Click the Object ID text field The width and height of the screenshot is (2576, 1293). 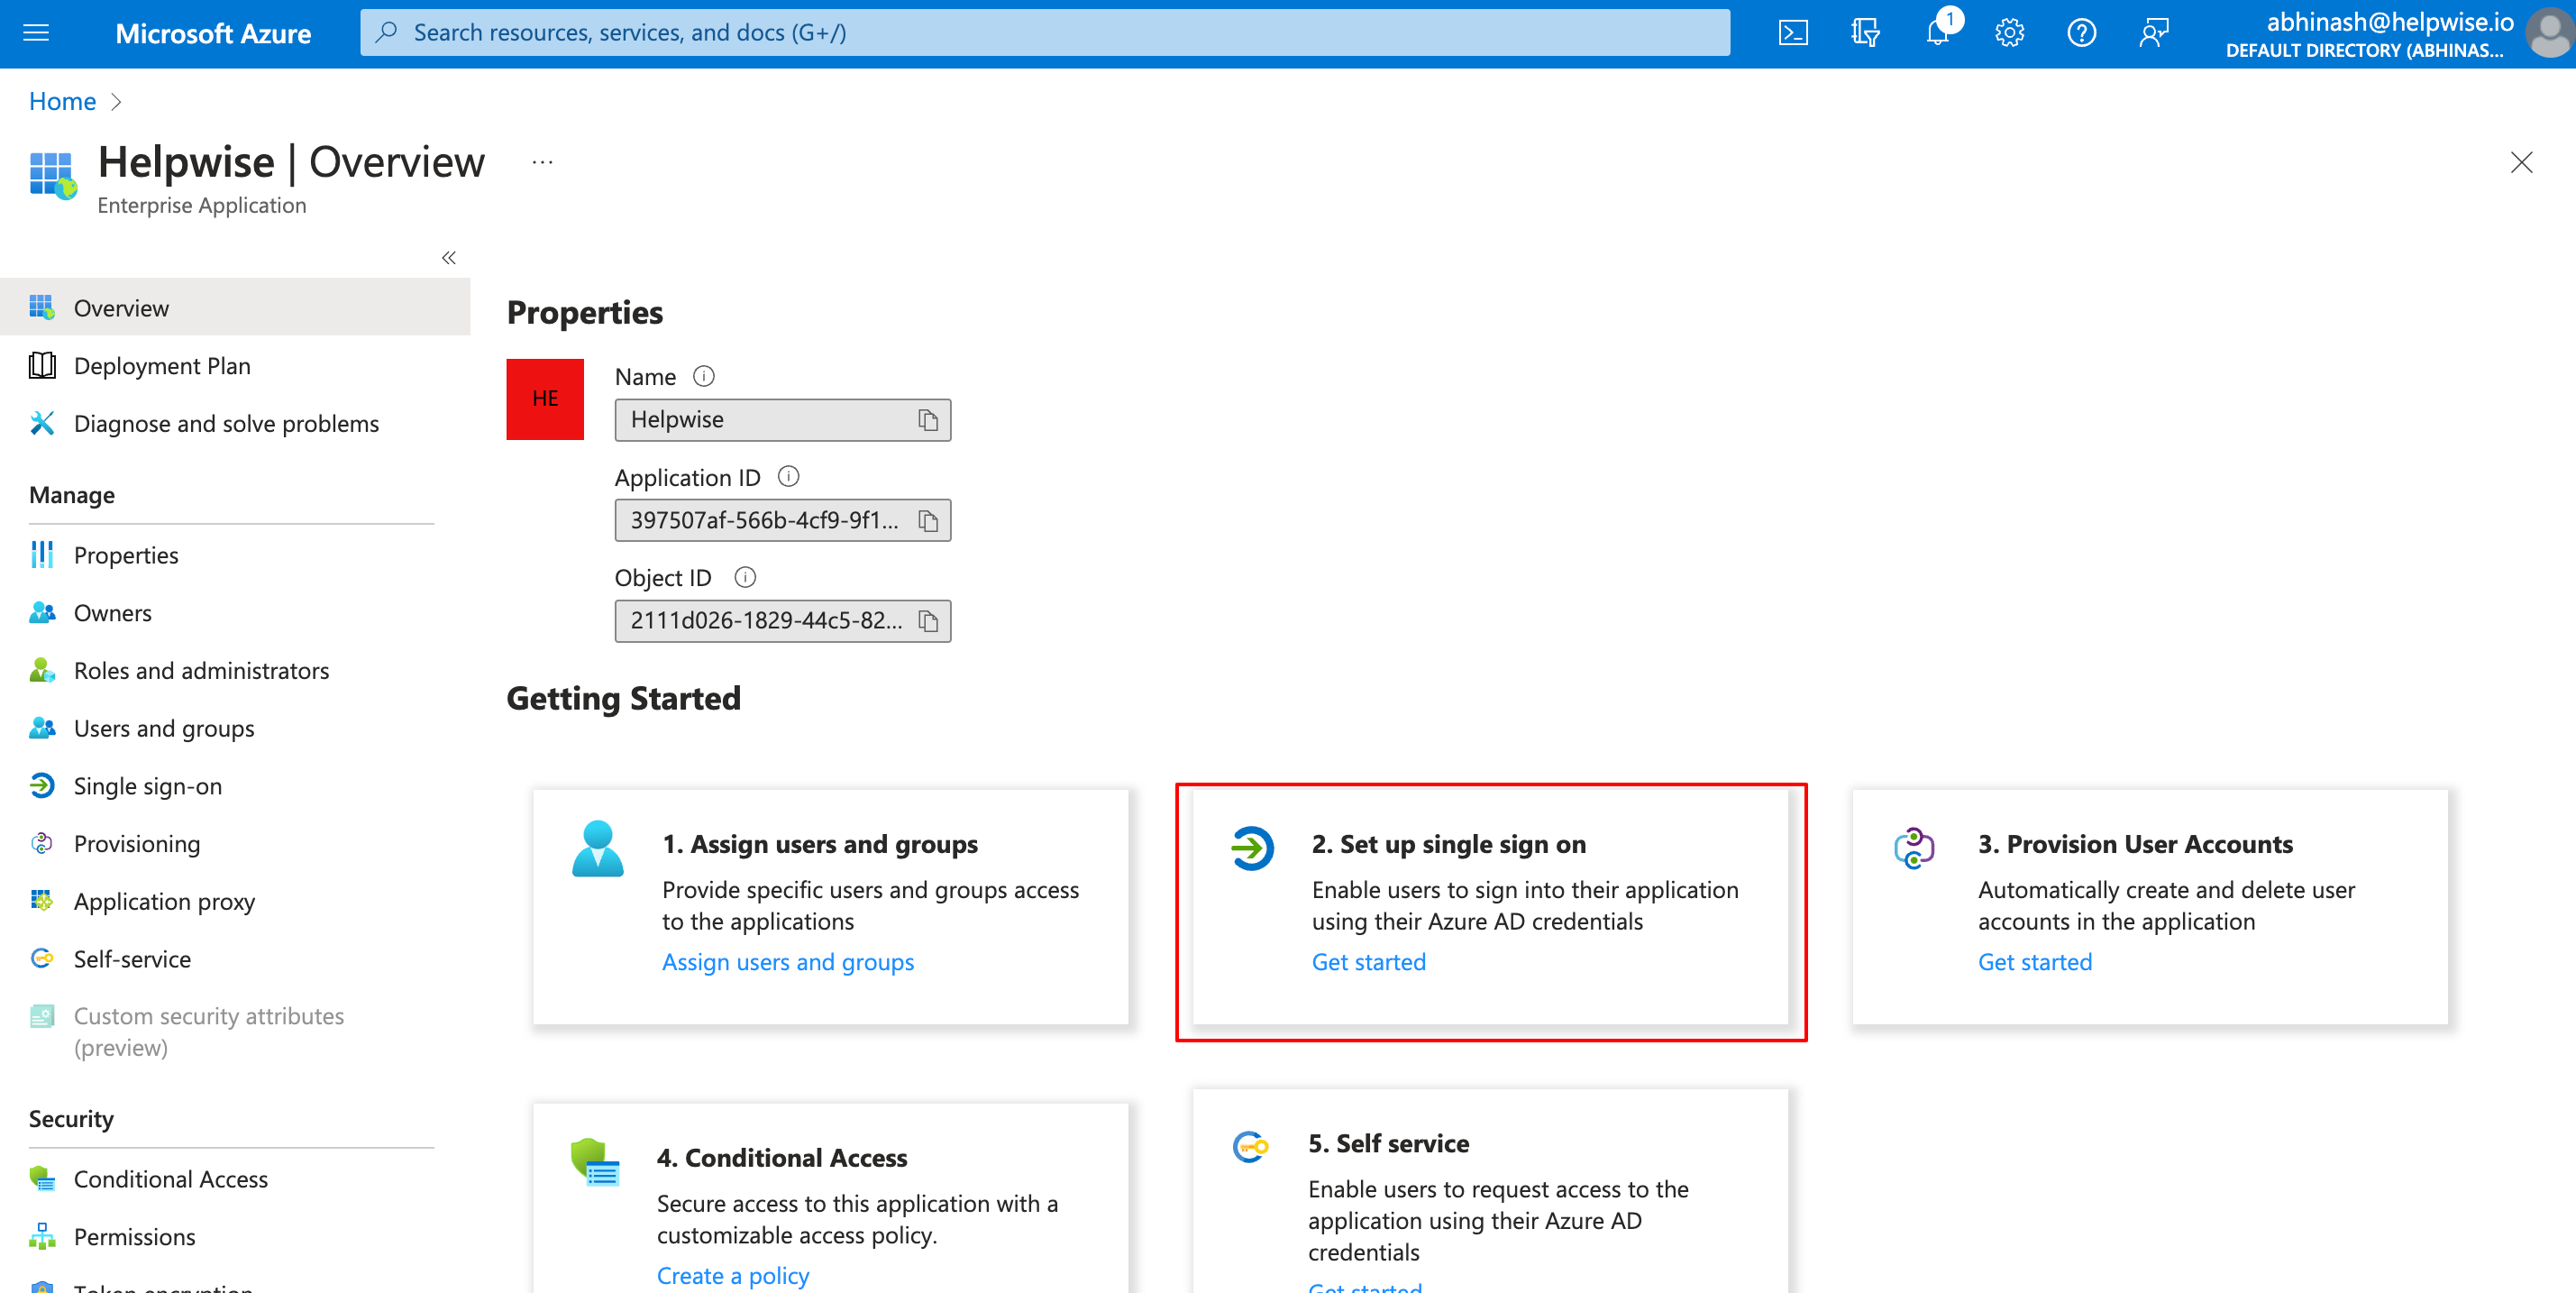[x=783, y=621]
